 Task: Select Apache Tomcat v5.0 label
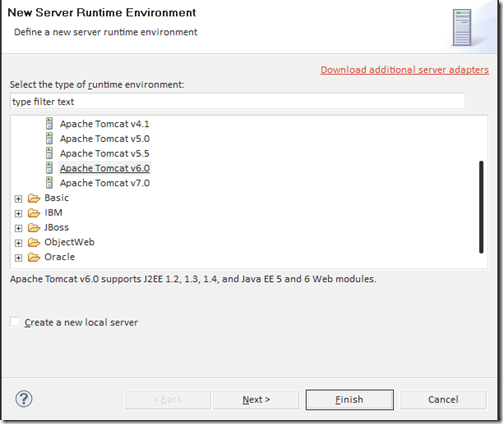pyautogui.click(x=105, y=139)
